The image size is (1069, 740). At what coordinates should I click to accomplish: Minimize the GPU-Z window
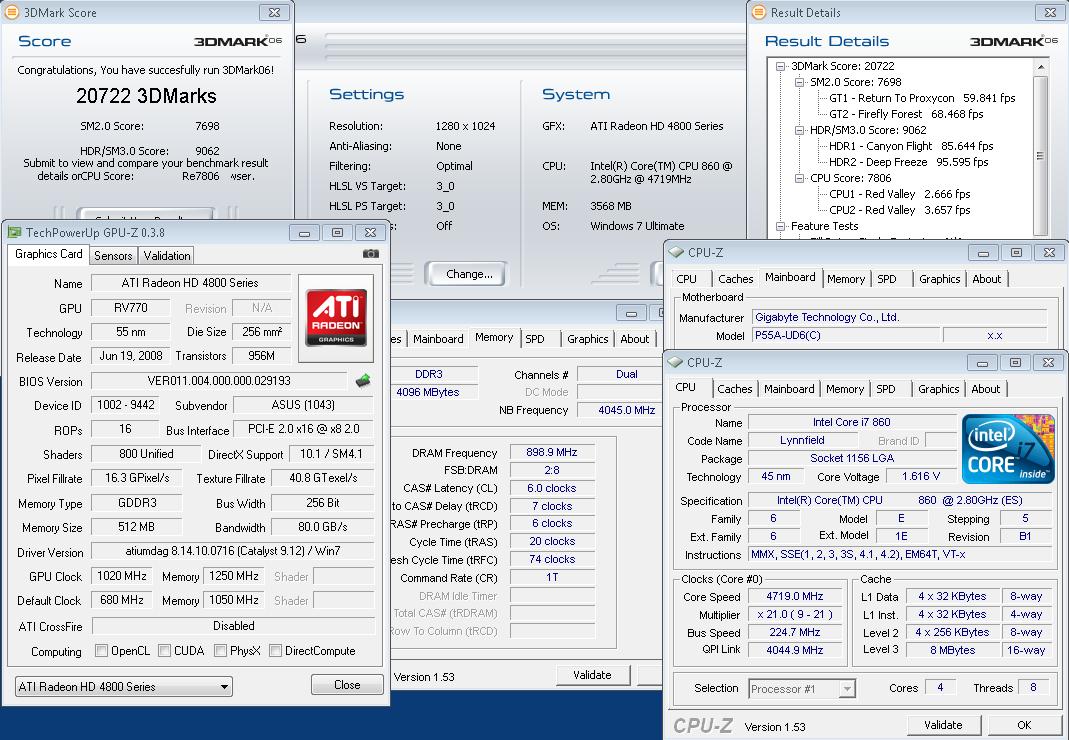click(304, 233)
